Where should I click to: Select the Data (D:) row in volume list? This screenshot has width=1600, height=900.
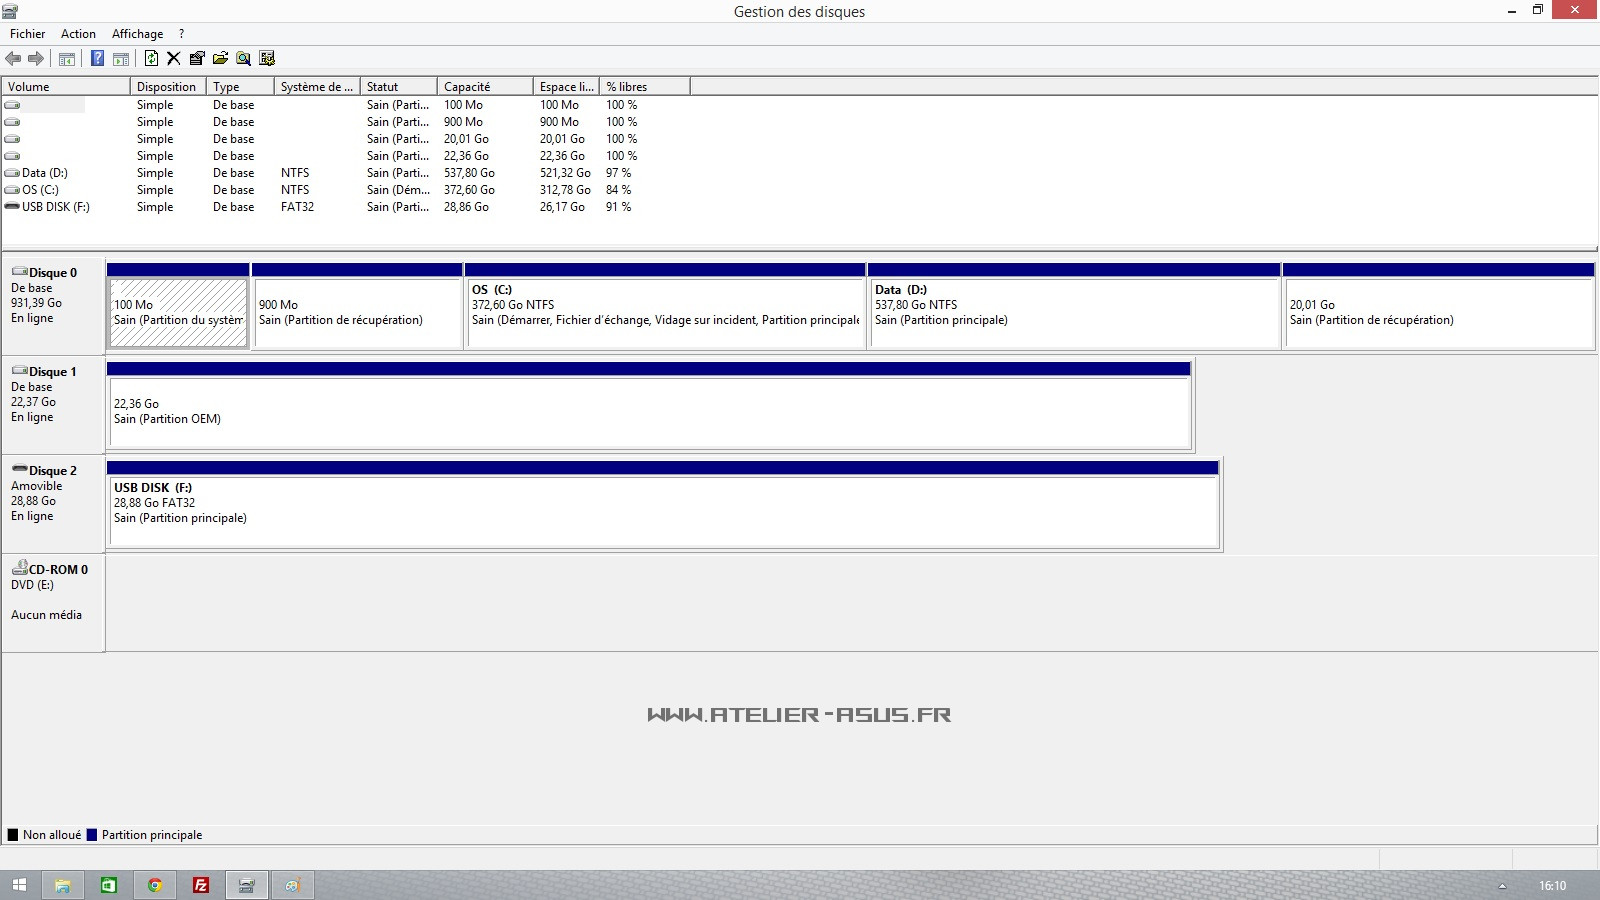pyautogui.click(x=45, y=173)
